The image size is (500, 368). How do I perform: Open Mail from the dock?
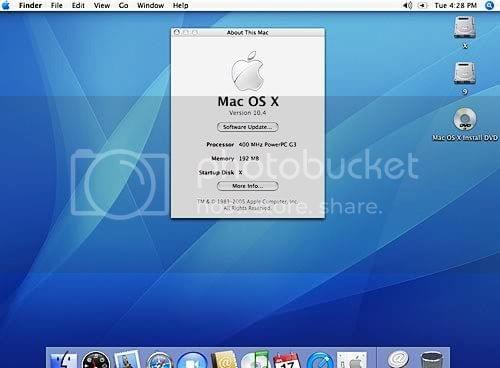point(127,359)
